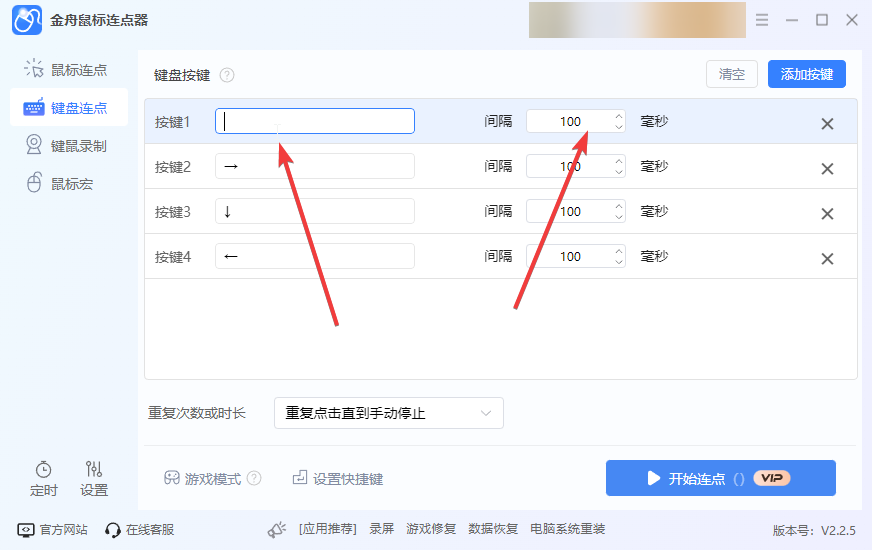Click the 清空 clear button
The width and height of the screenshot is (872, 550).
(x=731, y=74)
